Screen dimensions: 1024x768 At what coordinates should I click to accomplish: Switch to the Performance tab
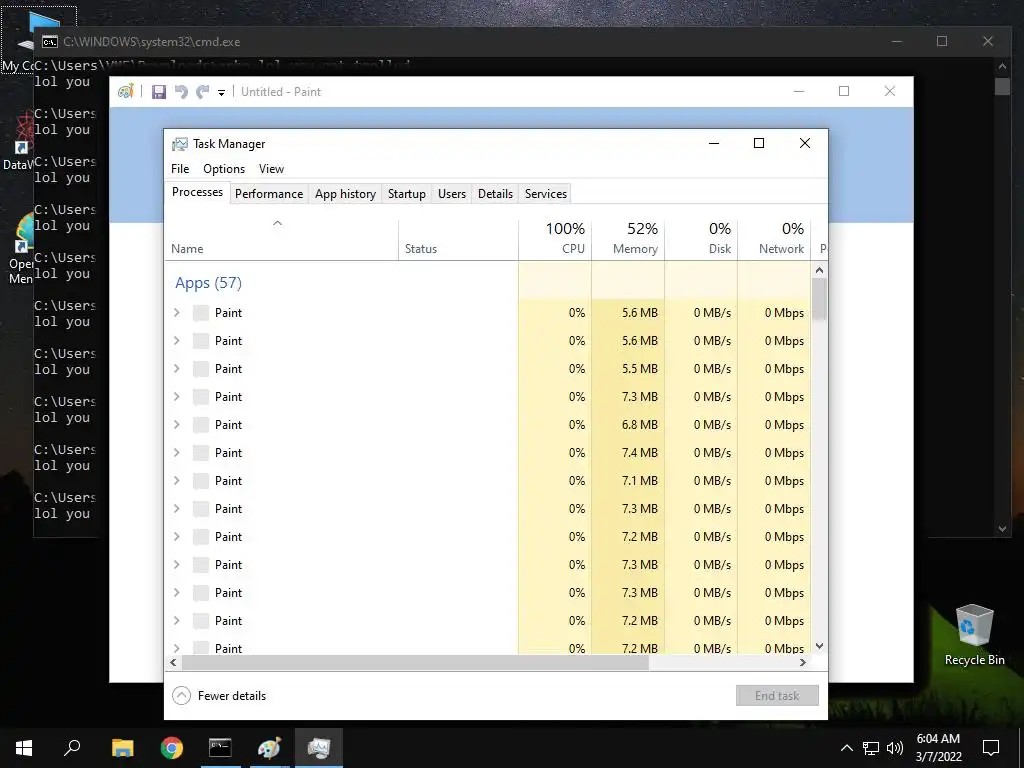pyautogui.click(x=269, y=194)
